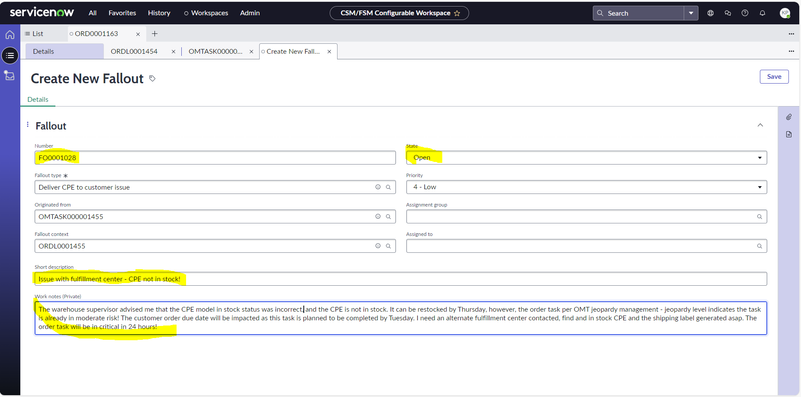
Task: Close the ORDL0001454 sub-tab
Action: (x=173, y=52)
